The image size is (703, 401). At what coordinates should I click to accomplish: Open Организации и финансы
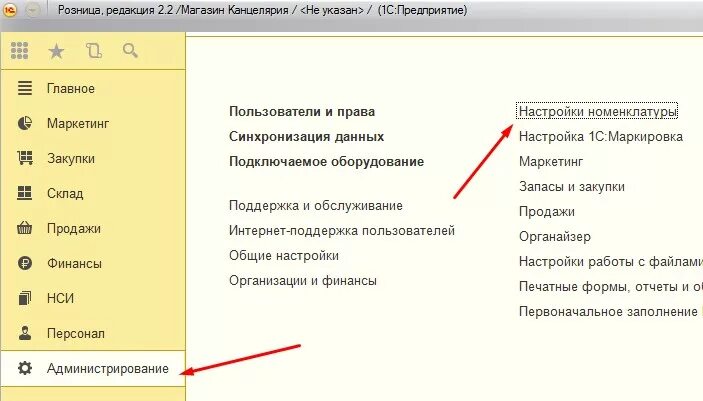click(303, 281)
